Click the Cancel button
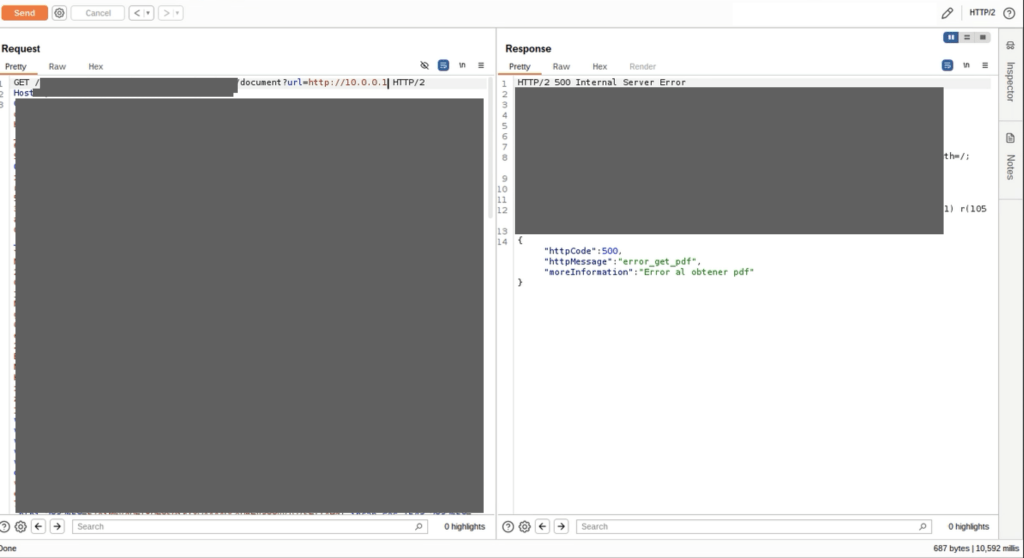This screenshot has width=1024, height=558. 98,13
